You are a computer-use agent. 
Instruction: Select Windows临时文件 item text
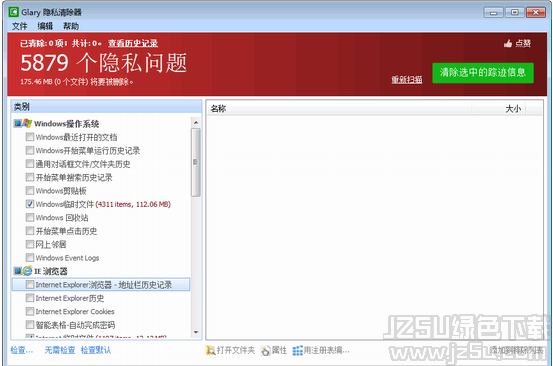point(103,204)
